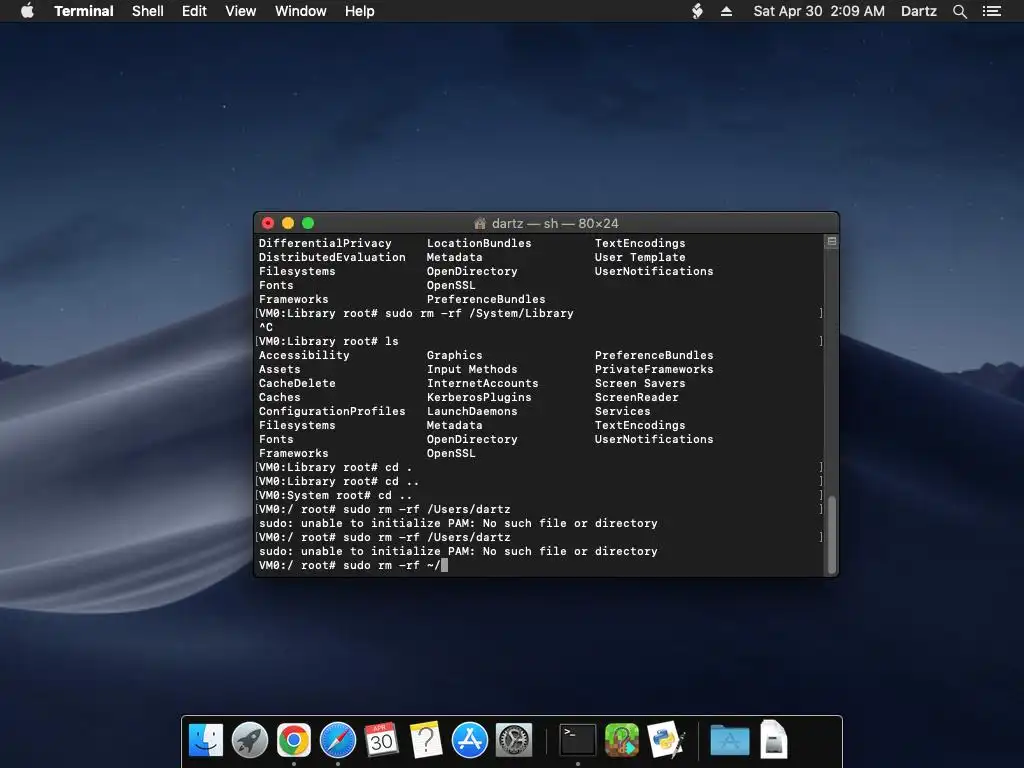
Task: Open App Store from the Dock
Action: (470, 740)
